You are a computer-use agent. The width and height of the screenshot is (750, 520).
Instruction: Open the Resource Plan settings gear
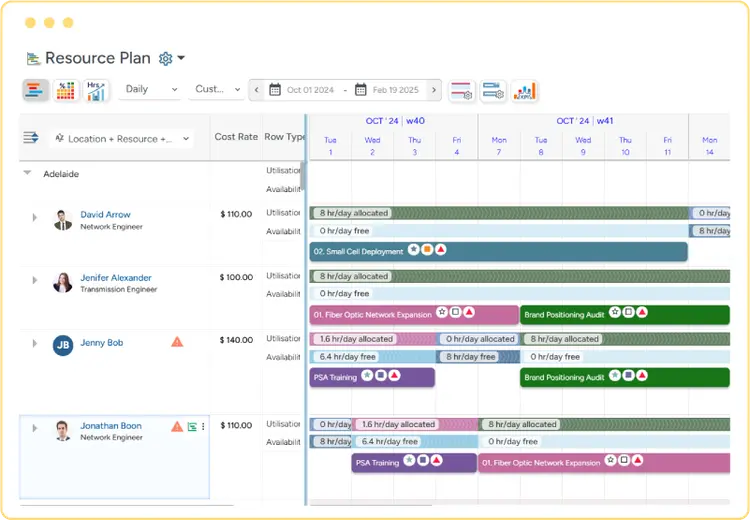(165, 58)
